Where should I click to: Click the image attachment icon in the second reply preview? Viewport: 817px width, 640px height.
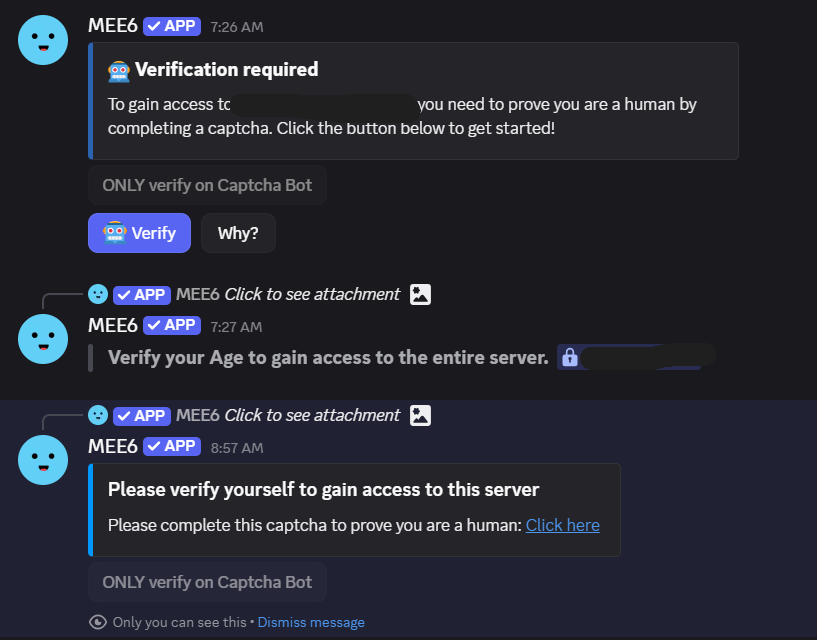pyautogui.click(x=419, y=415)
